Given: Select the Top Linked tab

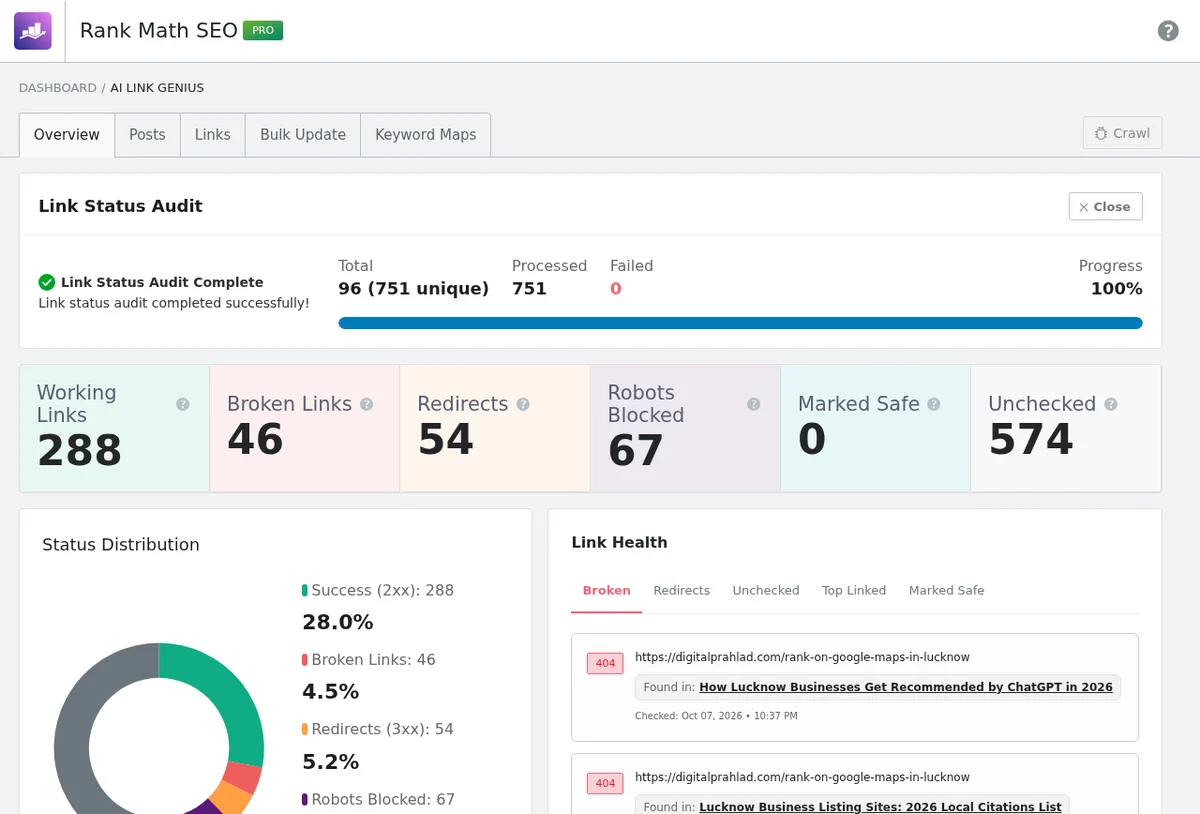Looking at the screenshot, I should (x=854, y=591).
